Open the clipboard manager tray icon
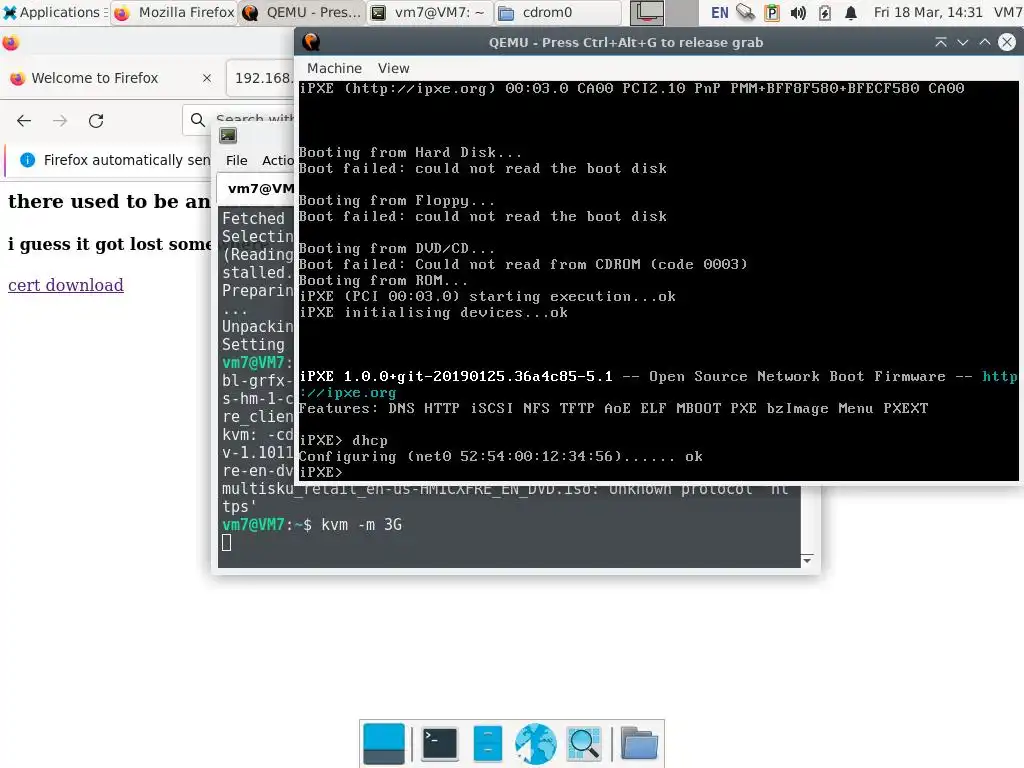This screenshot has width=1024, height=768. [x=771, y=12]
